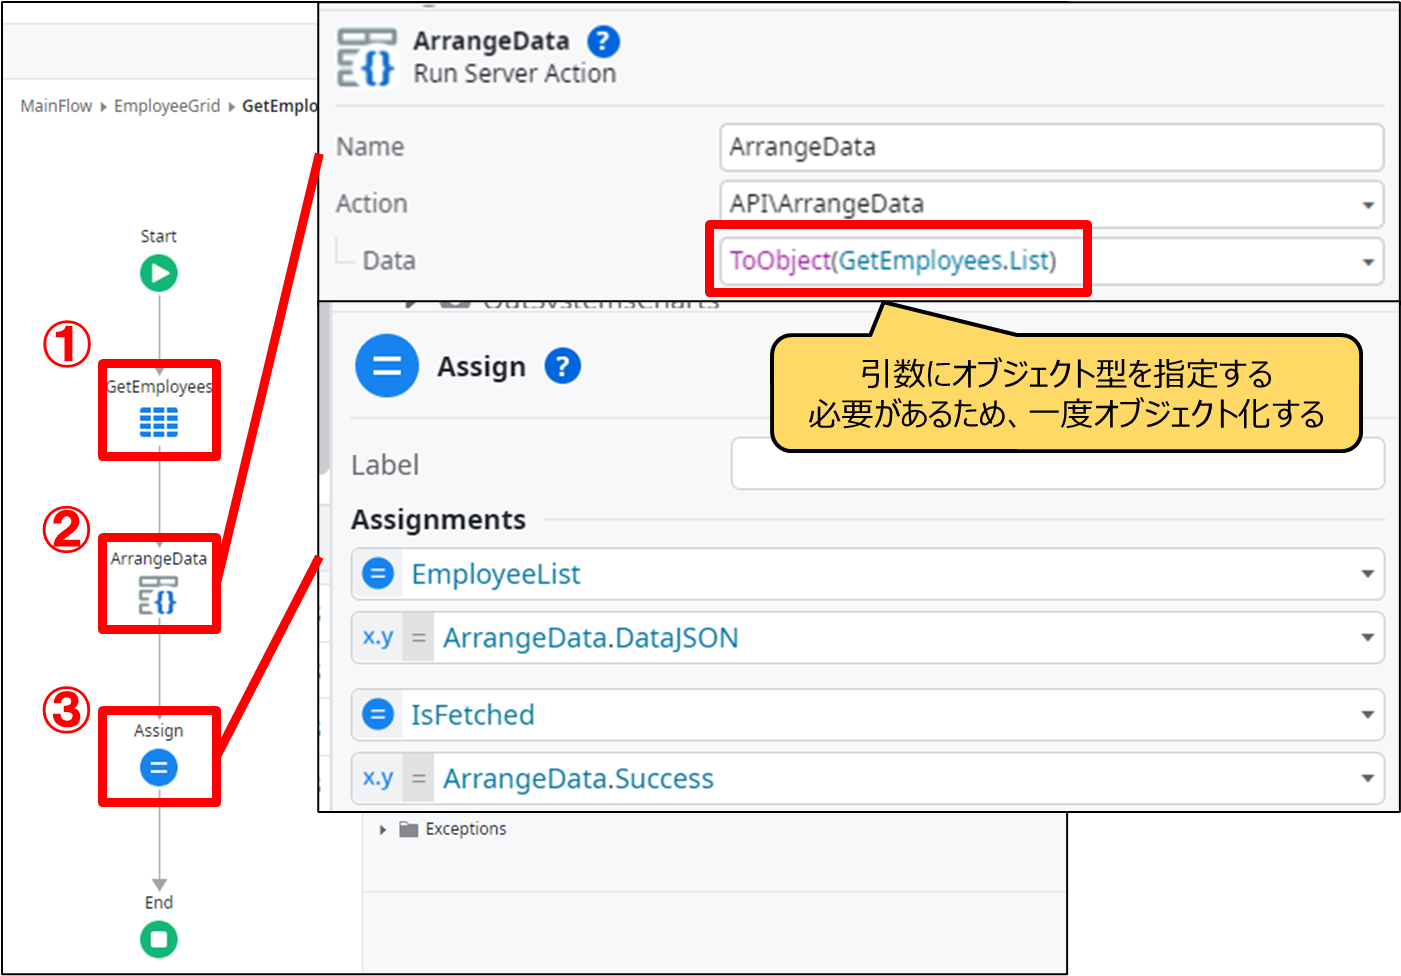The width and height of the screenshot is (1401, 976).
Task: Open the ArrangeData.Success value dropdown
Action: [x=1366, y=779]
